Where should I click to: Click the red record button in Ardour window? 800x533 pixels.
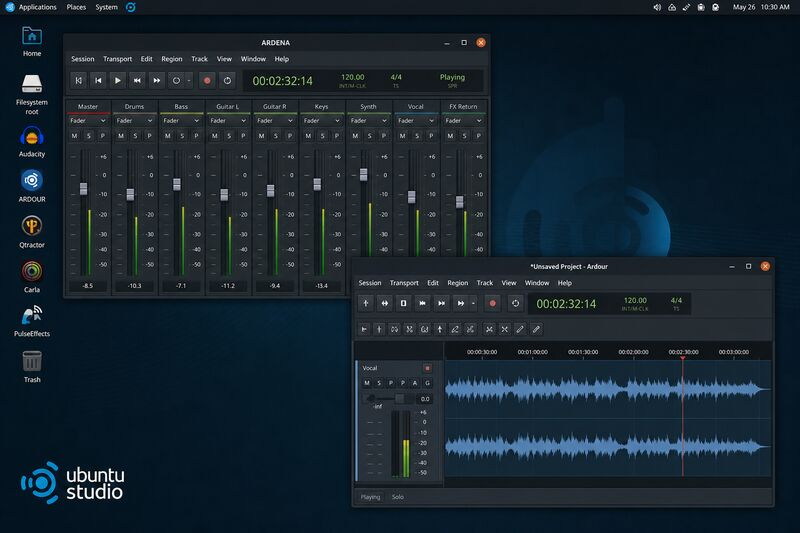coord(492,303)
